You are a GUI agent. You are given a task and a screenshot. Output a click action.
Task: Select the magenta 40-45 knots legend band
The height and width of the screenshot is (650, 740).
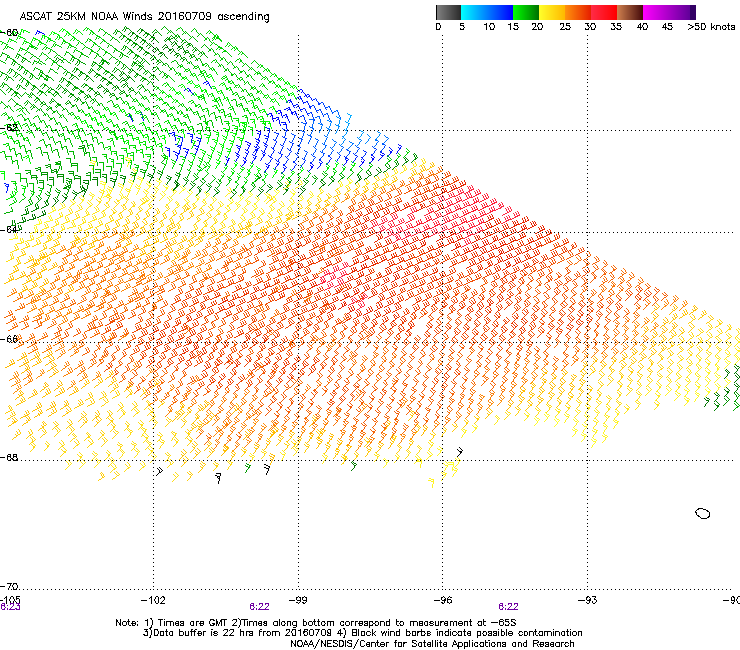(x=656, y=12)
